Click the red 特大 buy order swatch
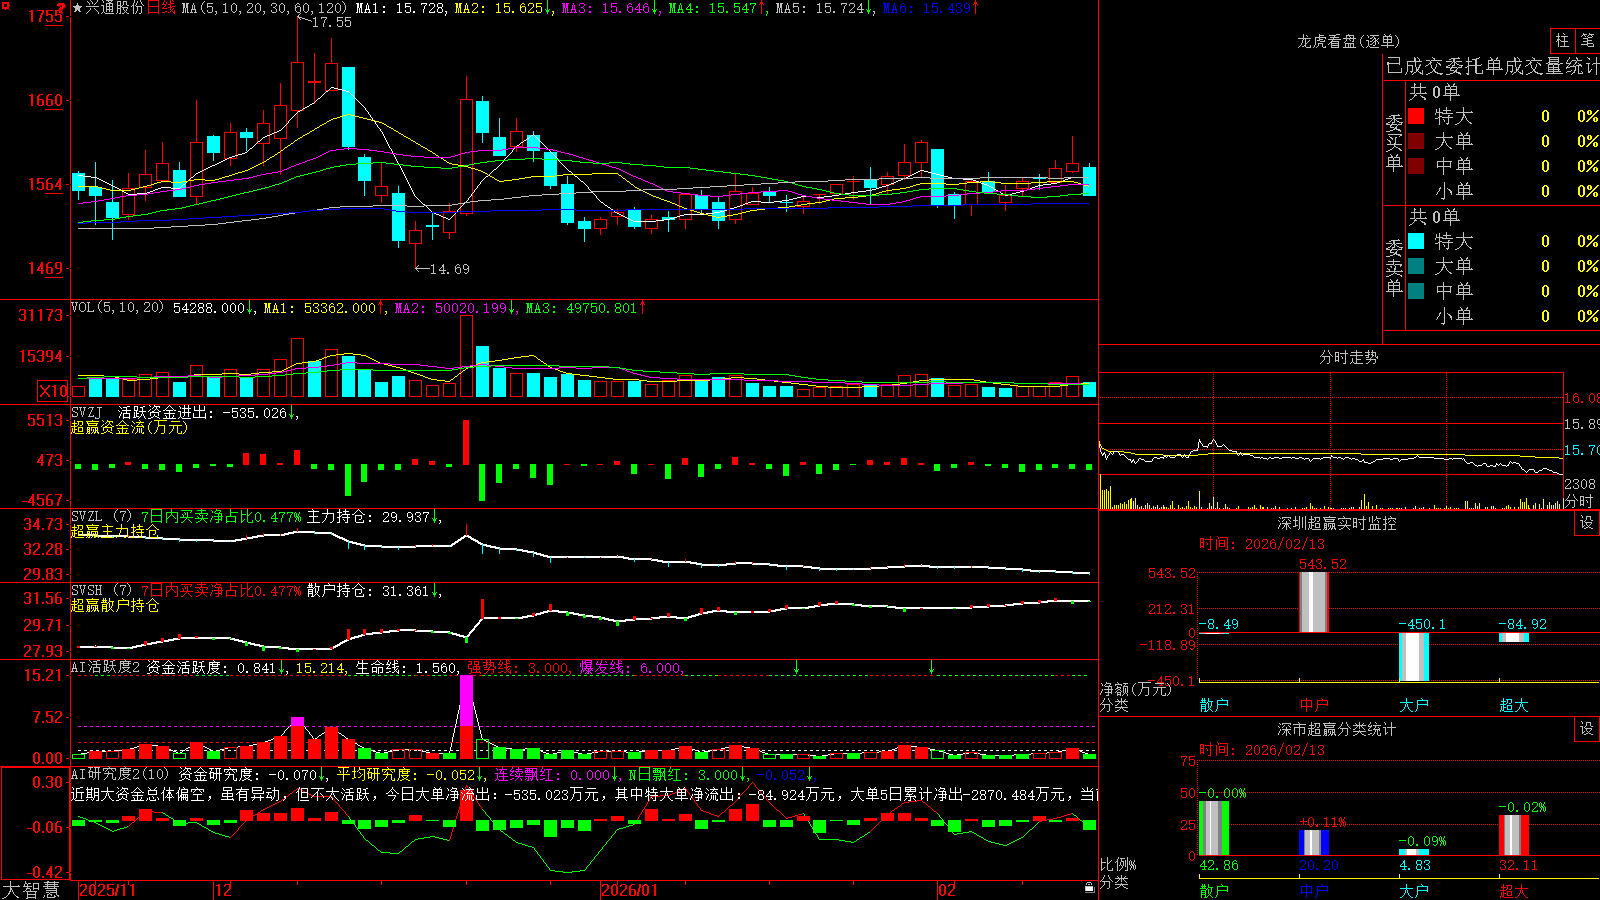This screenshot has width=1600, height=900. pos(1416,116)
